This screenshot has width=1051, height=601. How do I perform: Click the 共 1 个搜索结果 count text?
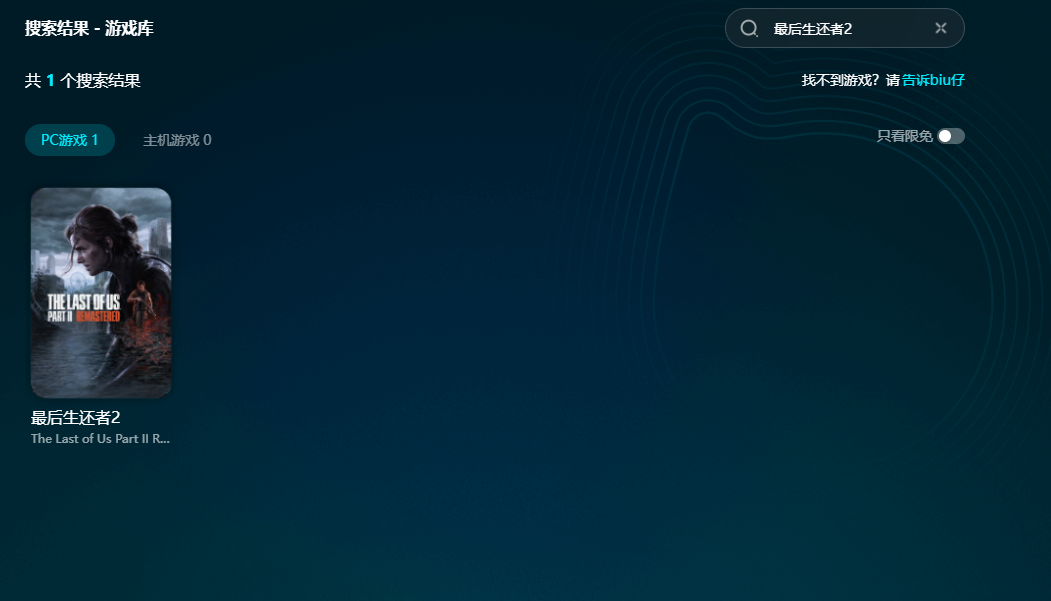click(83, 81)
